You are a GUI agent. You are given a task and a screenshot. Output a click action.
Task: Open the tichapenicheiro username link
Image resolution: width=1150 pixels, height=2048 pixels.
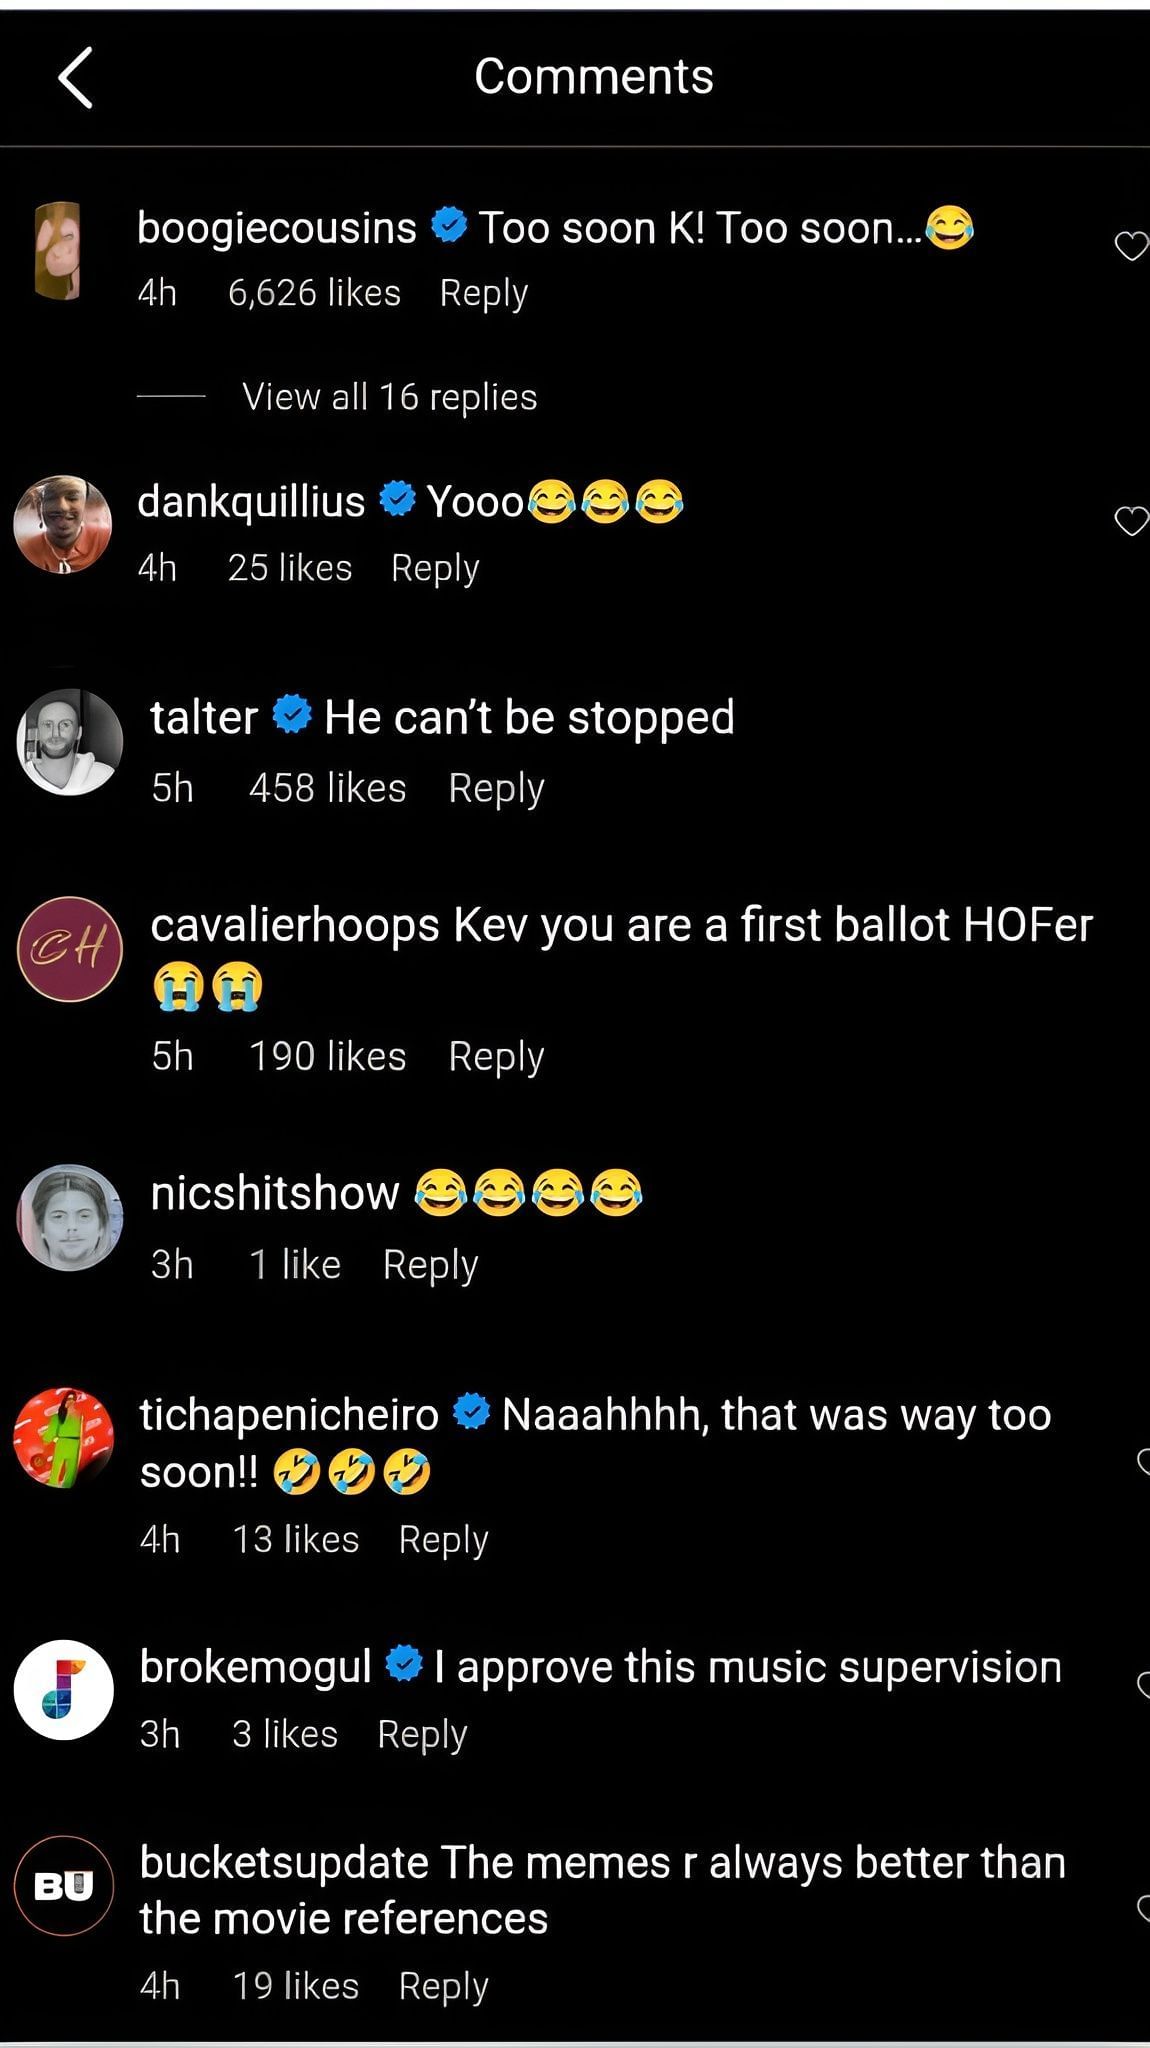tap(289, 1415)
